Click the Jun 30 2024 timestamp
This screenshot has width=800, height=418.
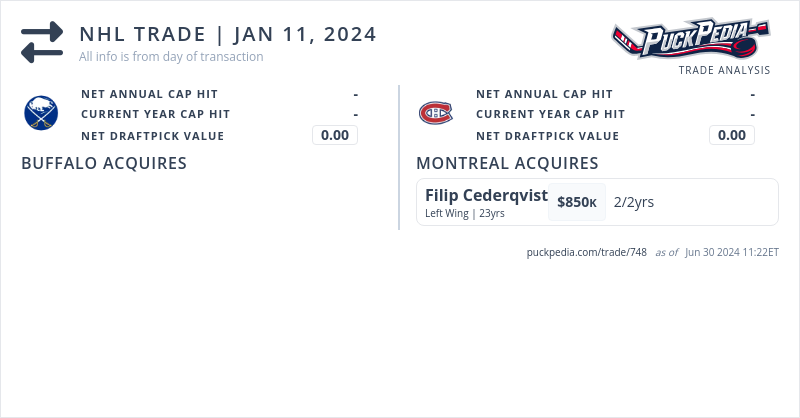tap(732, 252)
